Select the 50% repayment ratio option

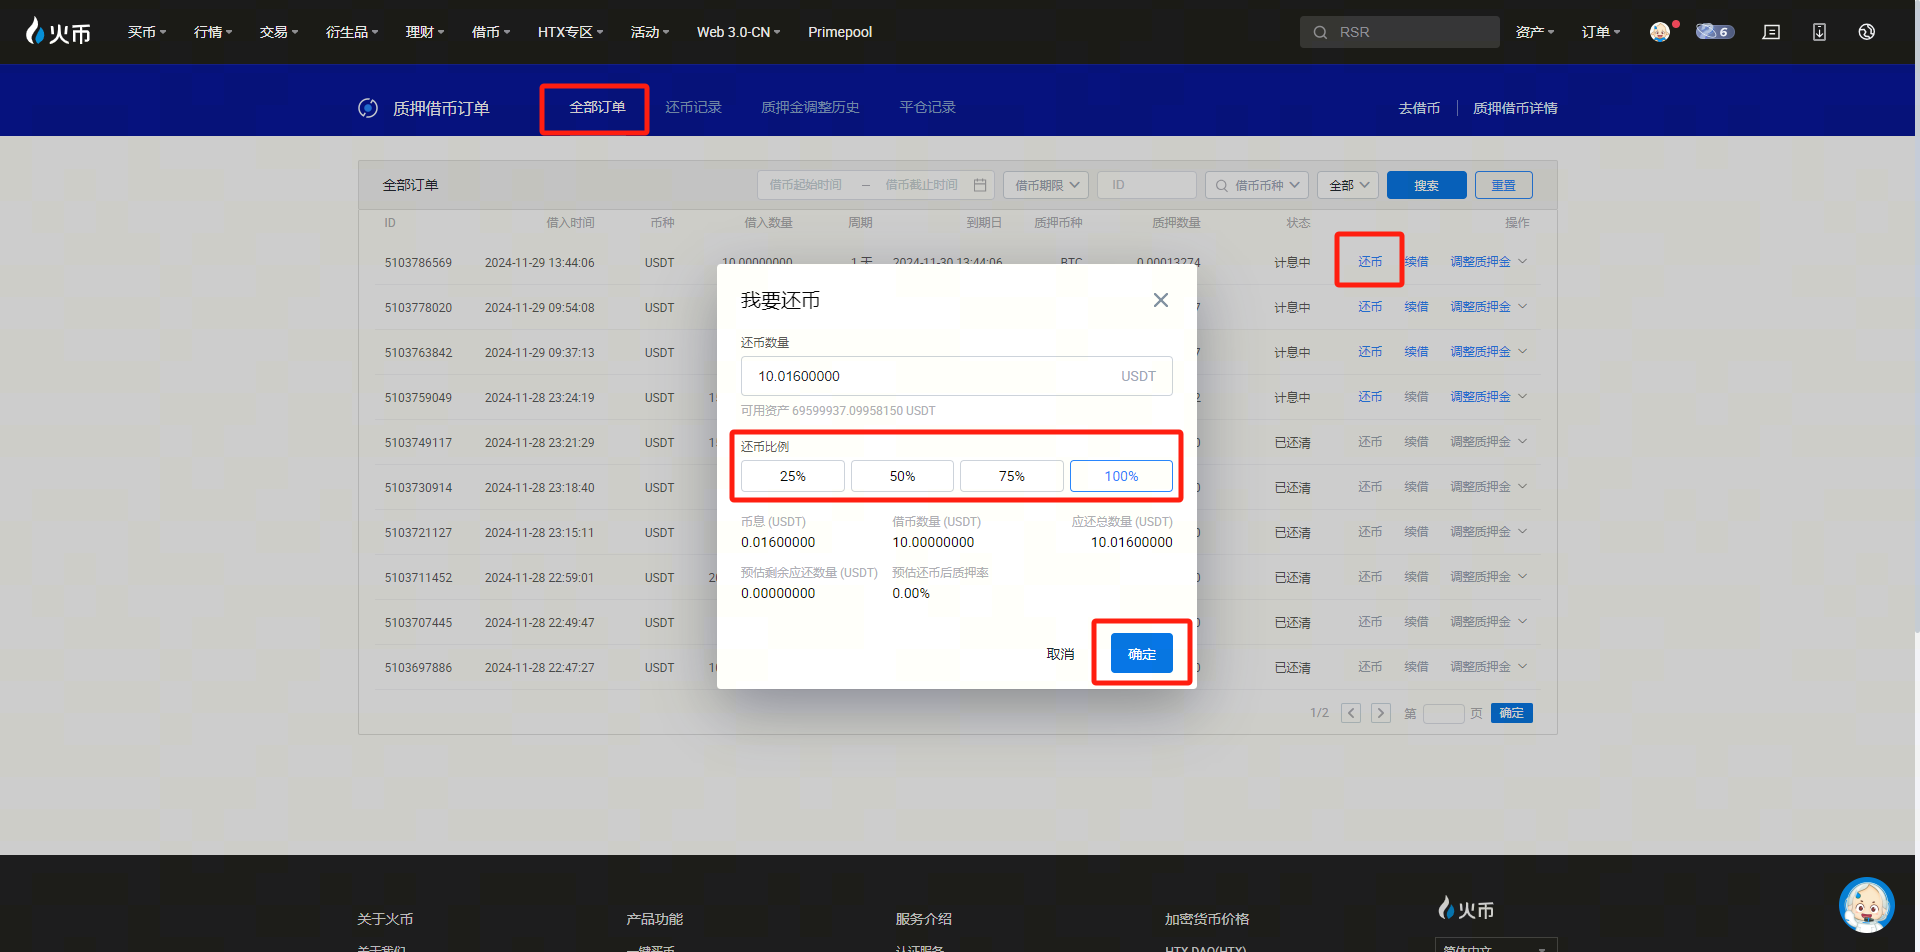coord(902,476)
